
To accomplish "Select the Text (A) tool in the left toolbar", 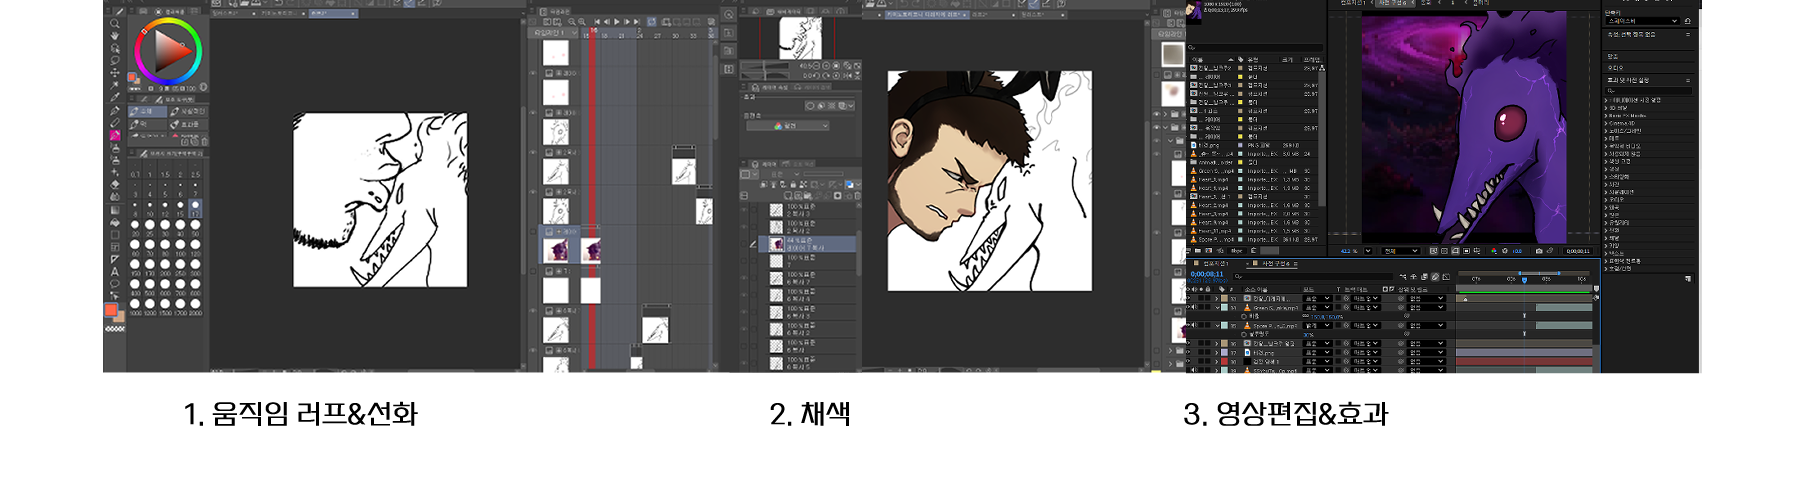I will [115, 271].
